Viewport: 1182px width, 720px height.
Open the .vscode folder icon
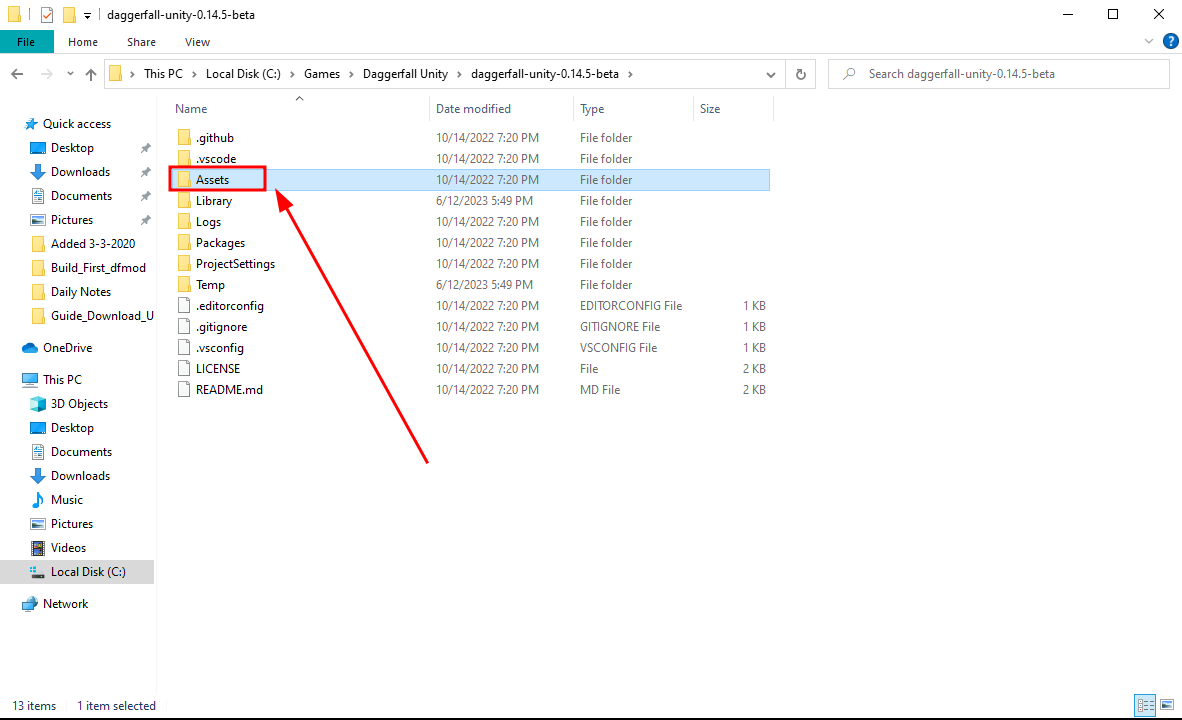click(185, 159)
